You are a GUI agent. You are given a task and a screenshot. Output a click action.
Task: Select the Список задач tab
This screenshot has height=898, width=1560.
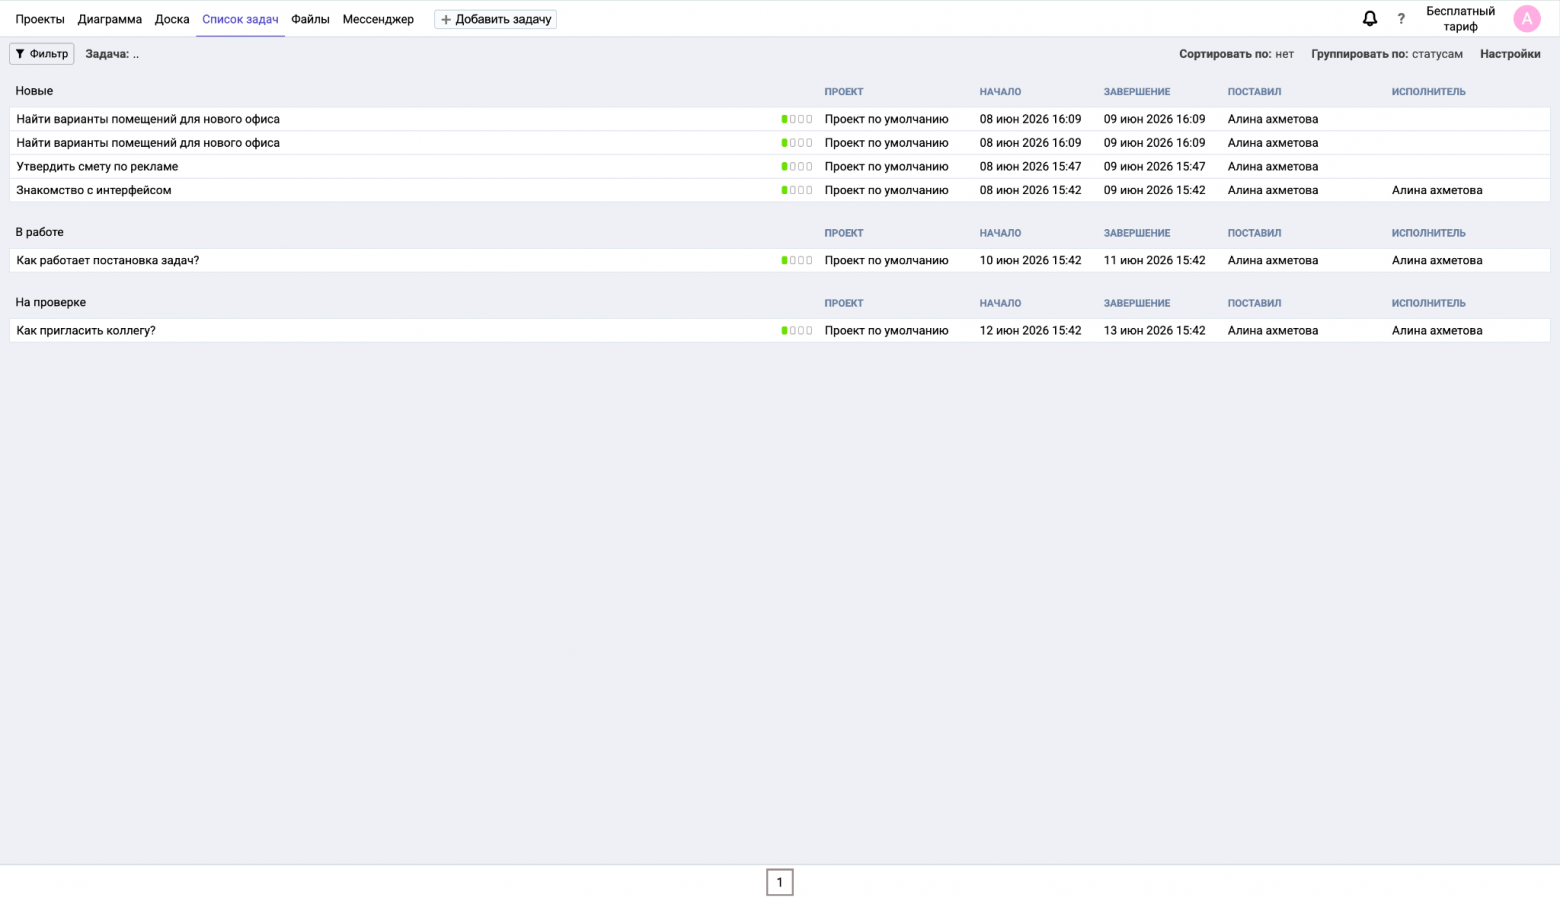(x=240, y=19)
